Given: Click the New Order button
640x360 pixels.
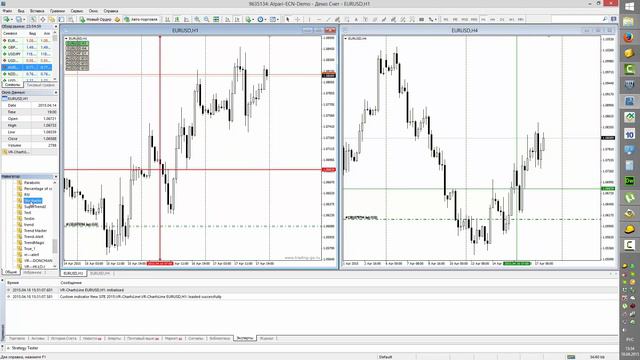Looking at the screenshot, I should point(96,19).
